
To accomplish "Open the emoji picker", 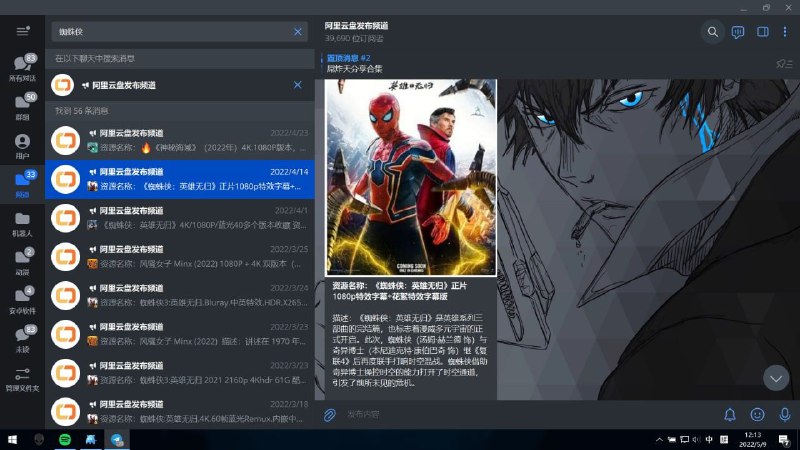I will point(757,414).
